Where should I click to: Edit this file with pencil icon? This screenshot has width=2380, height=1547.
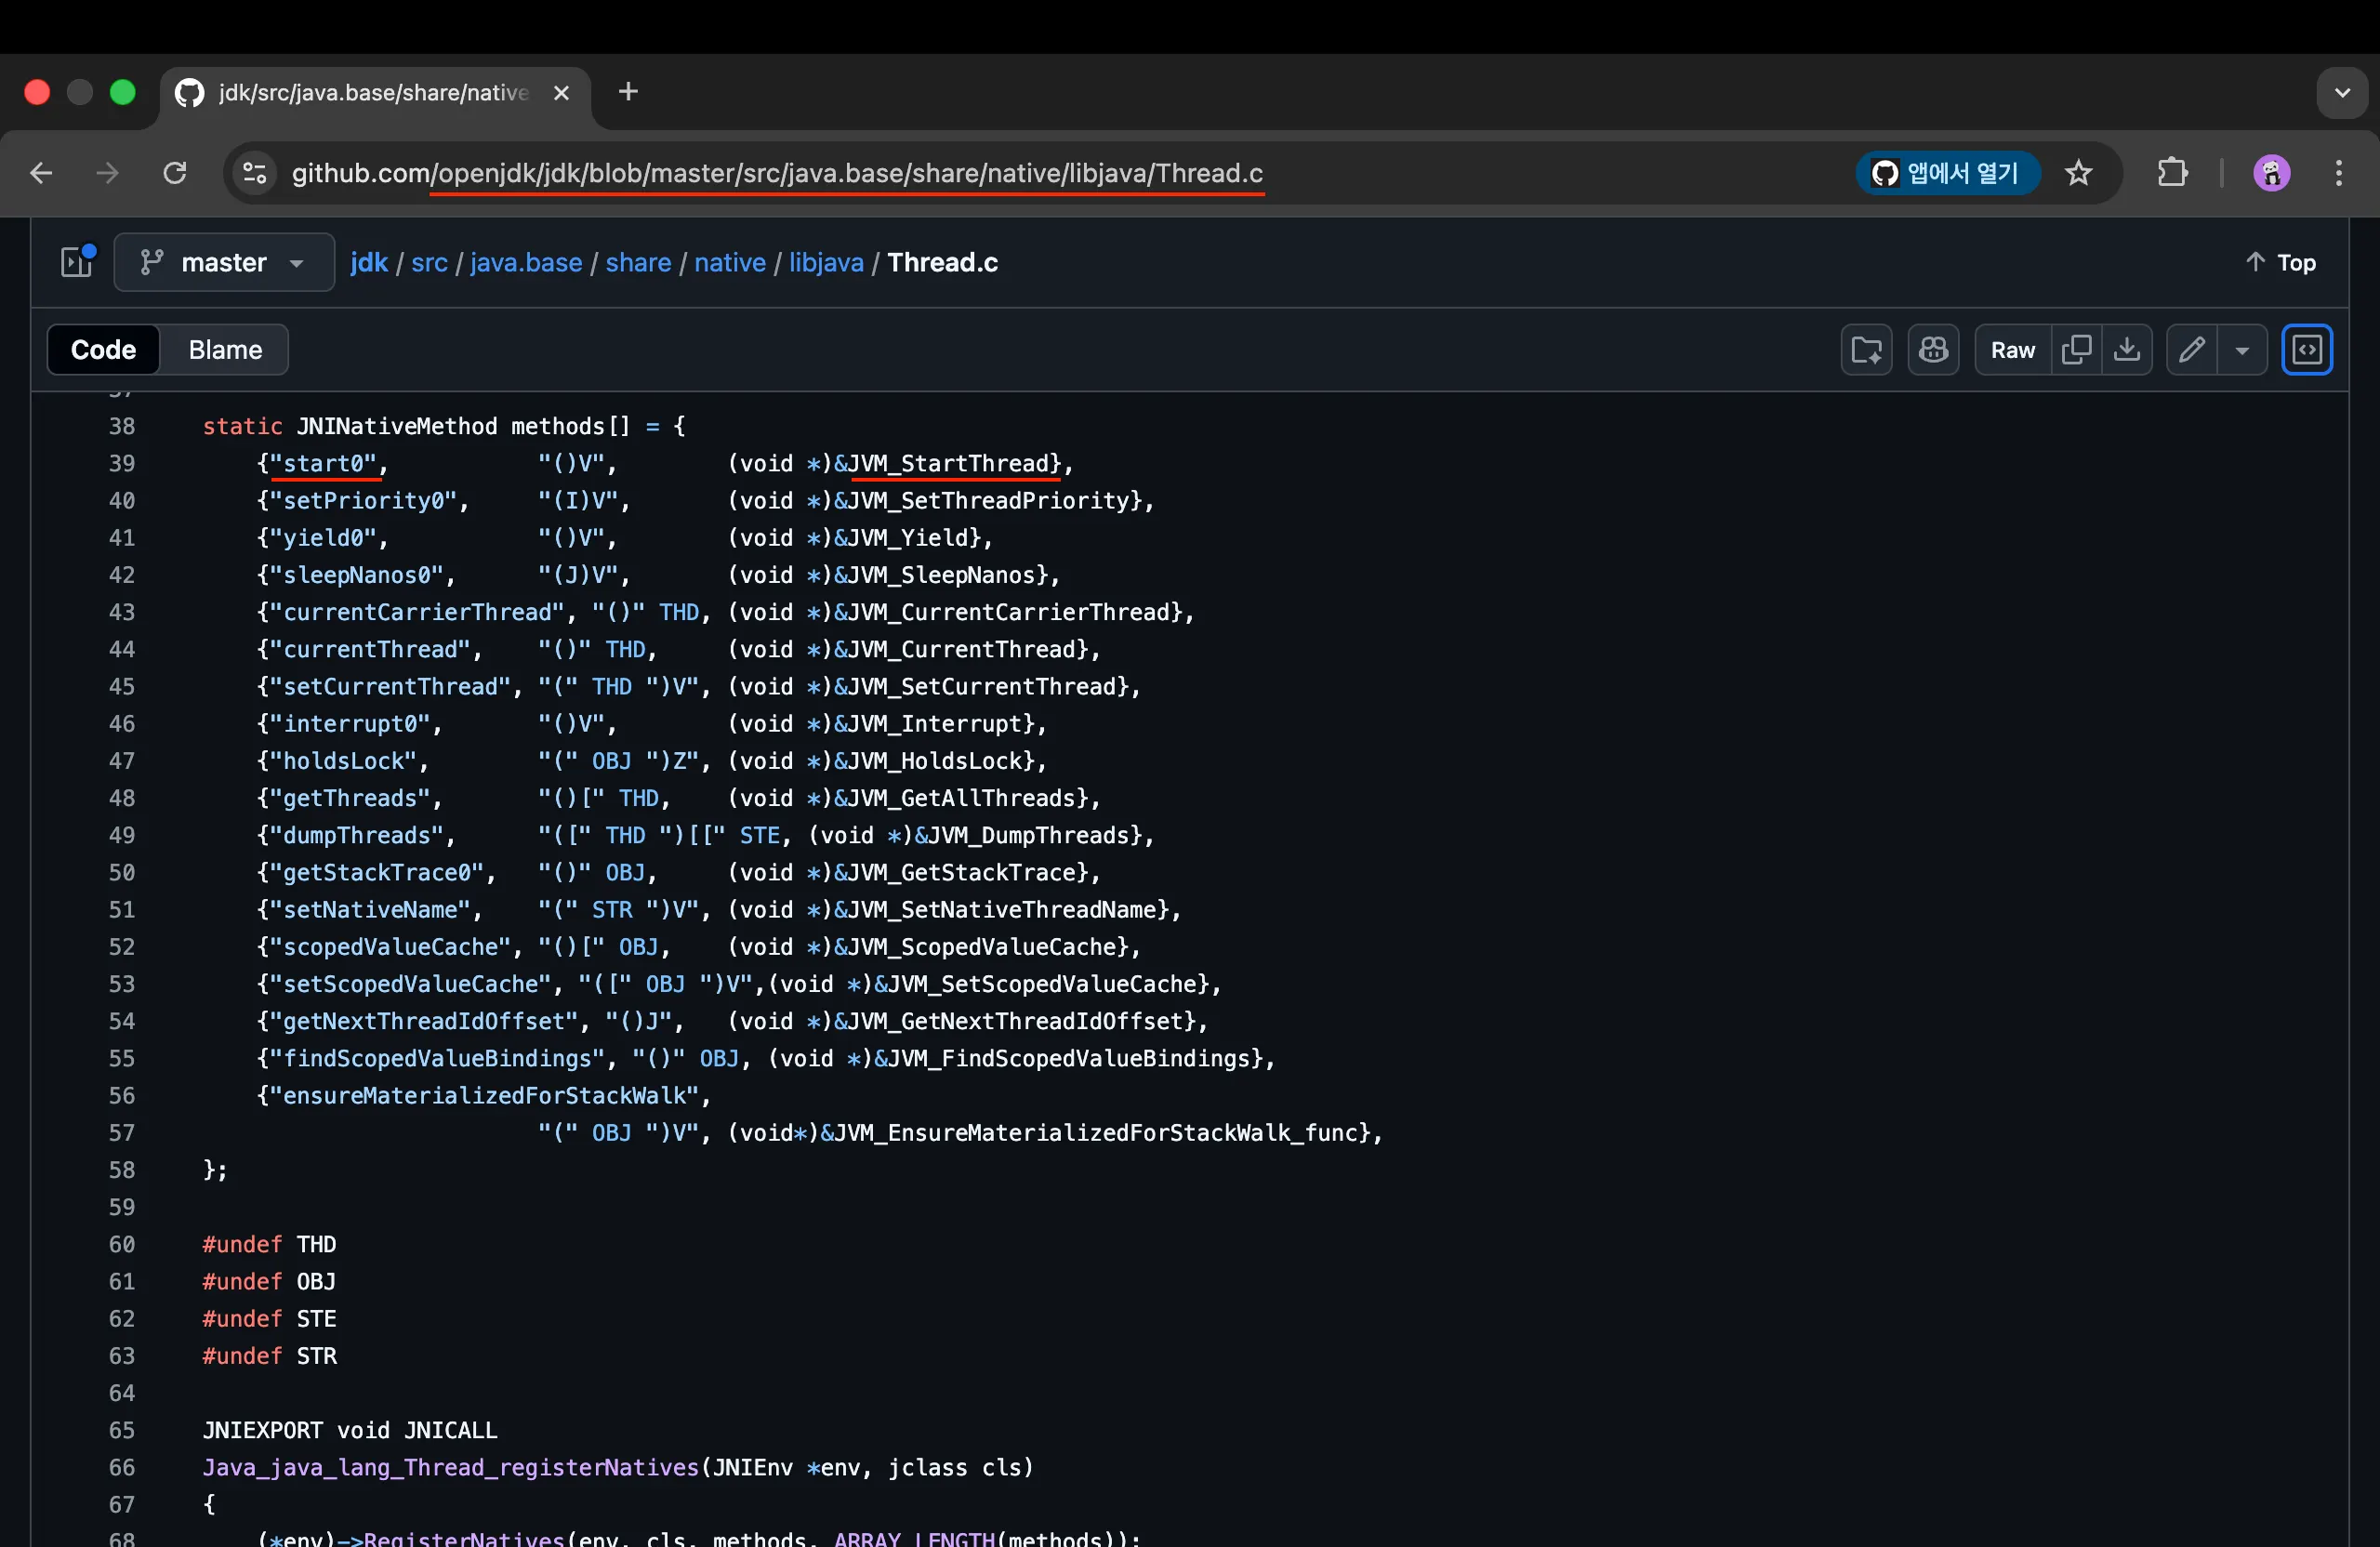(2192, 350)
